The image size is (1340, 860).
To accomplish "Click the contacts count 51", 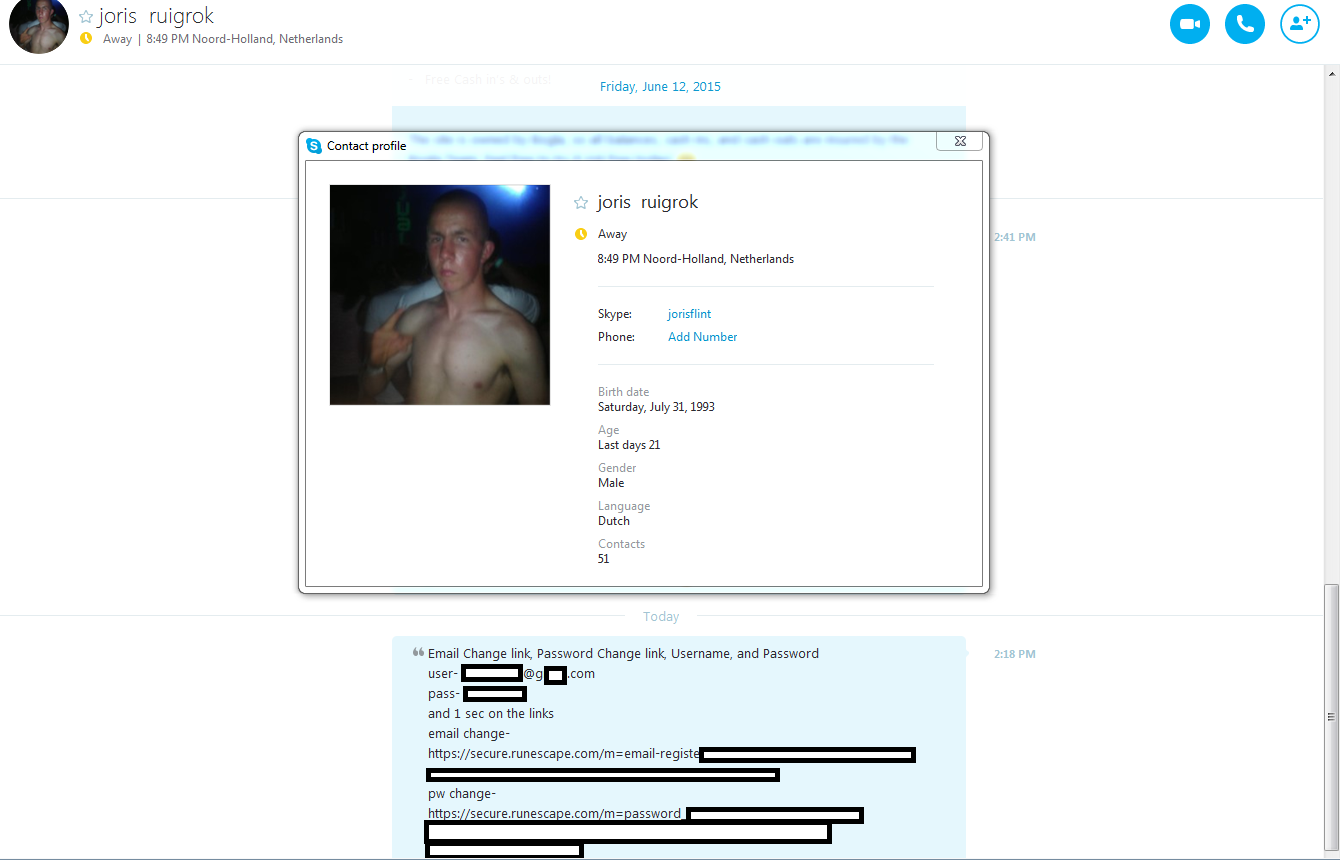I will pos(604,559).
